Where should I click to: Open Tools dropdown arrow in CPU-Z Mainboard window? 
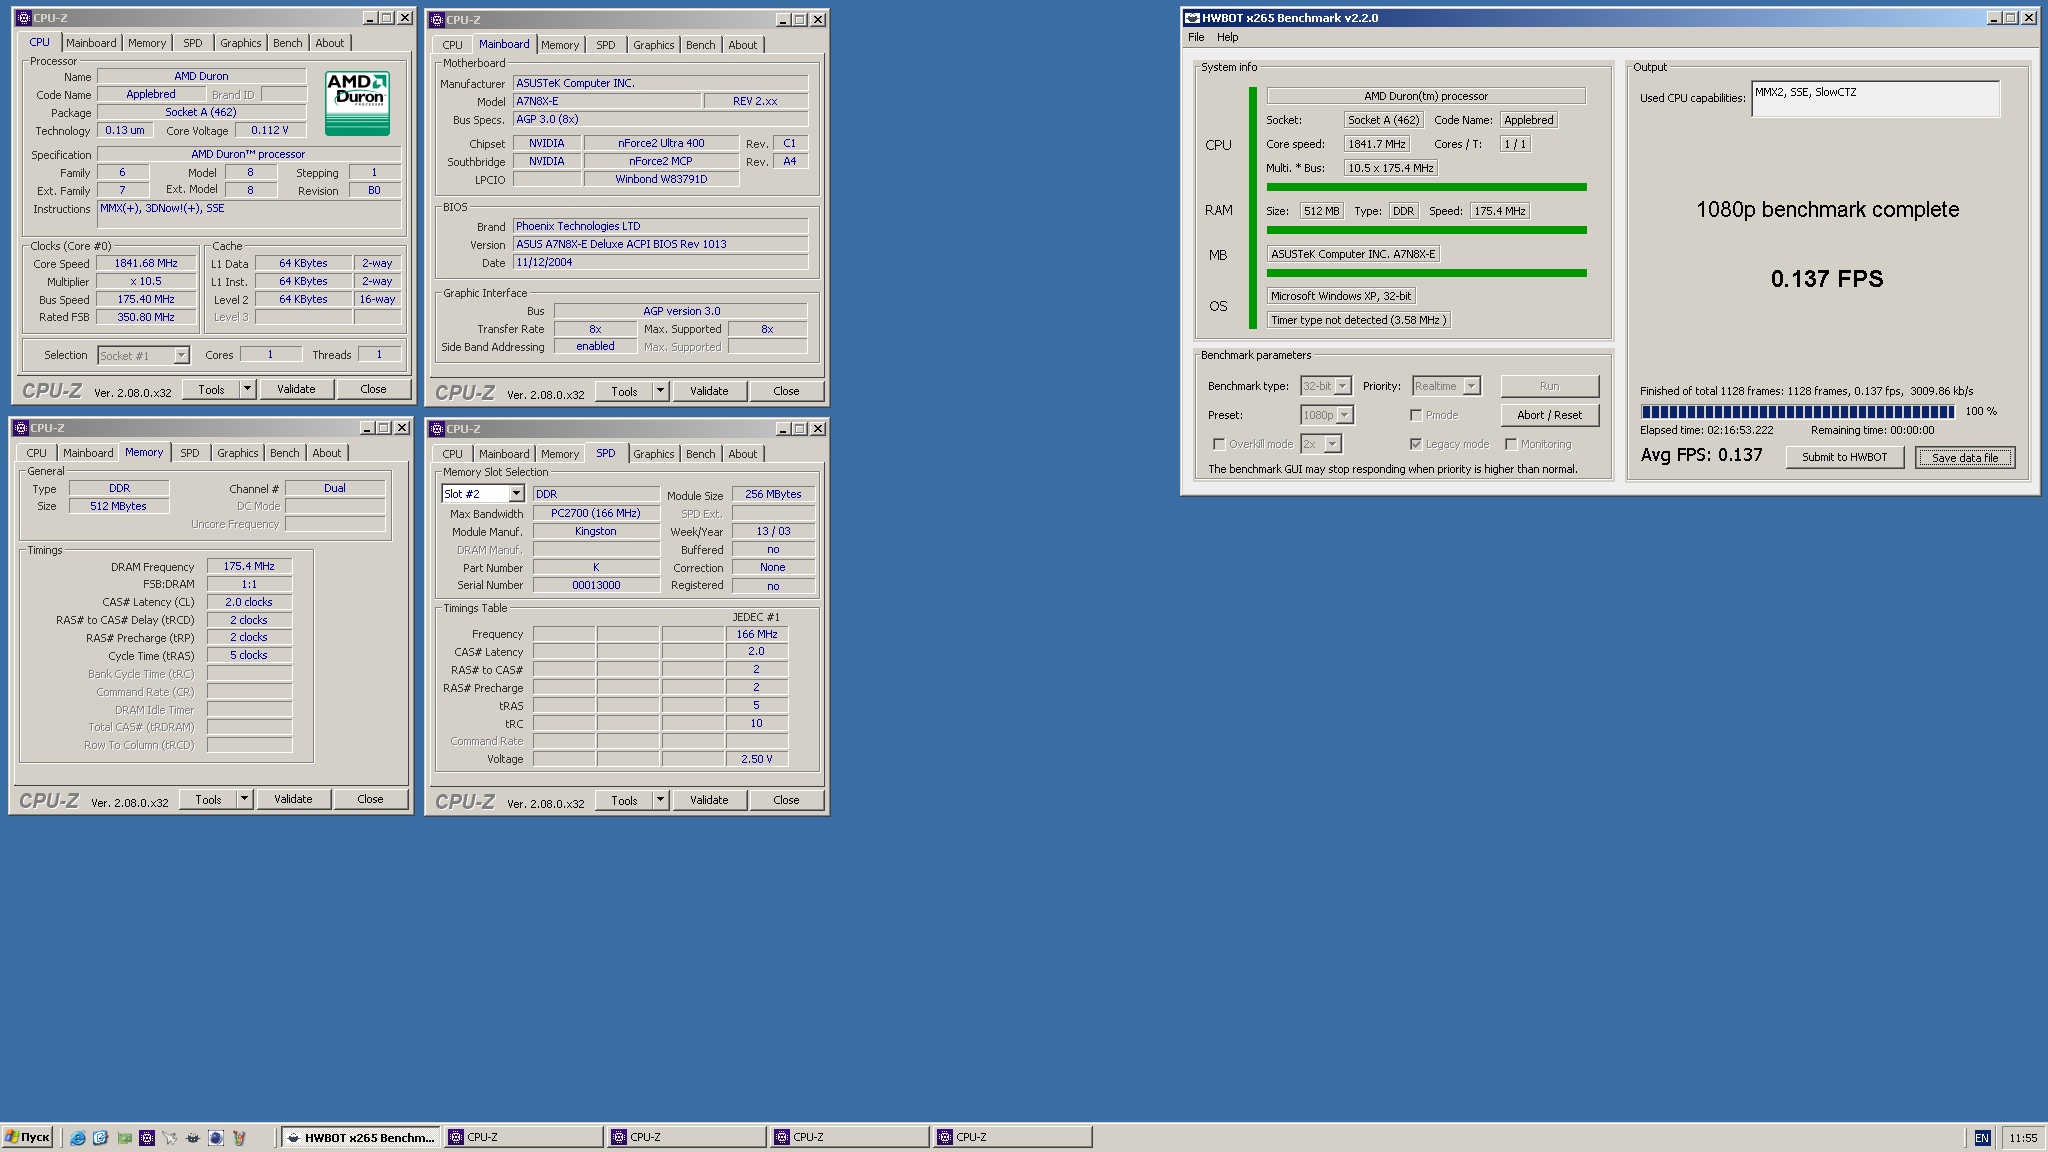point(660,391)
